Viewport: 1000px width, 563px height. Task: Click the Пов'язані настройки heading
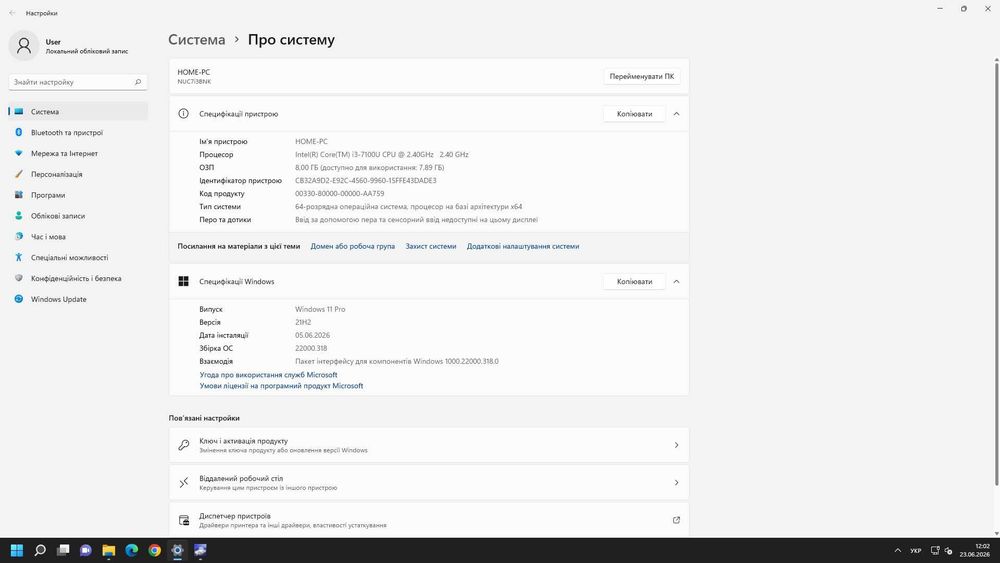coord(204,418)
